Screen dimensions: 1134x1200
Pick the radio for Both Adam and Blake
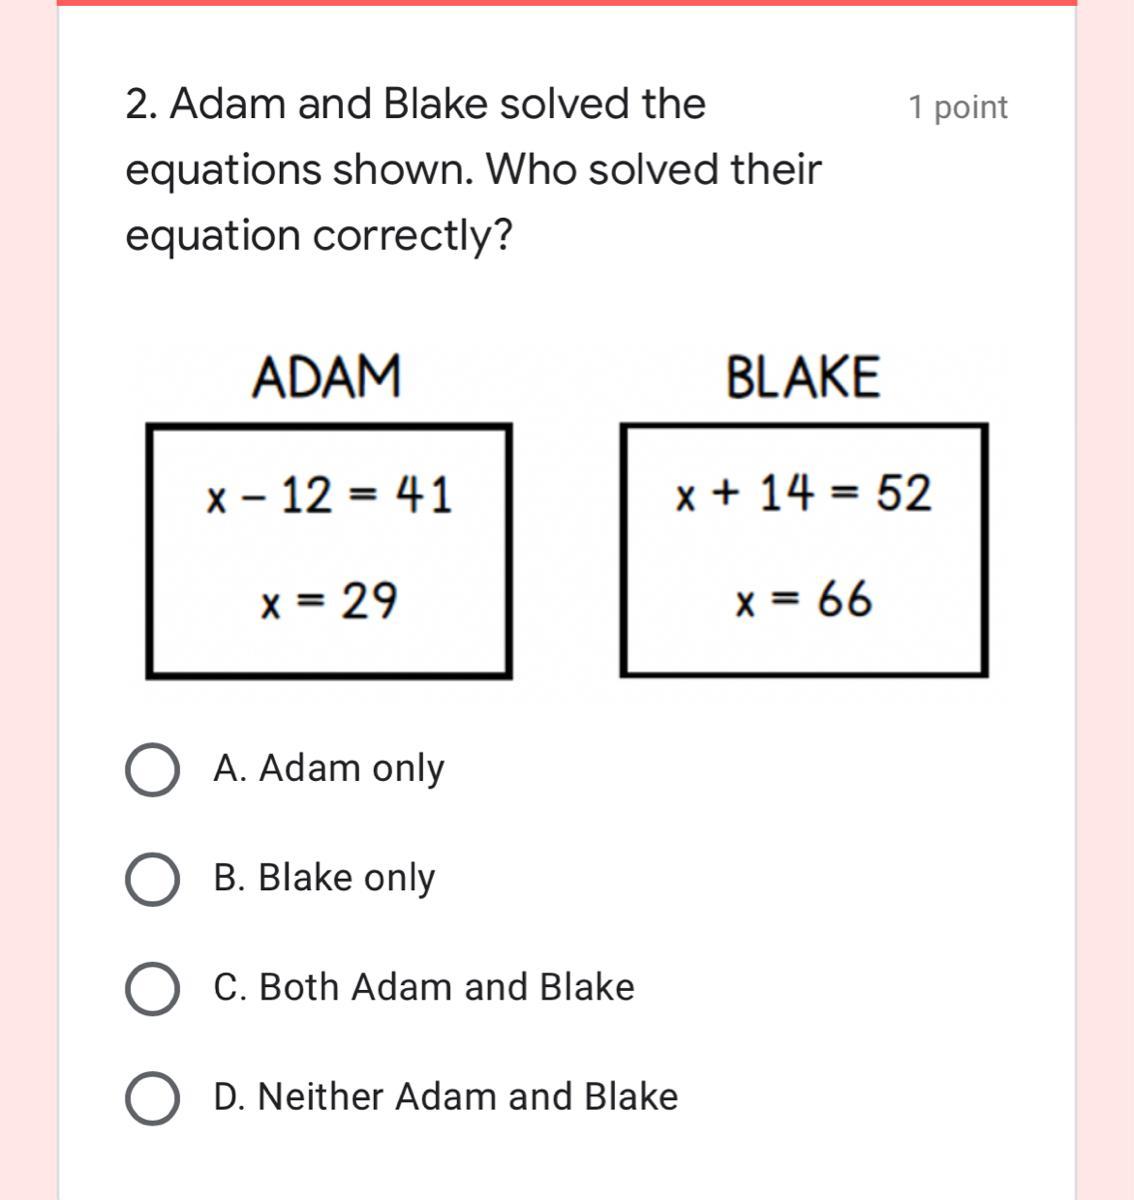pyautogui.click(x=152, y=989)
